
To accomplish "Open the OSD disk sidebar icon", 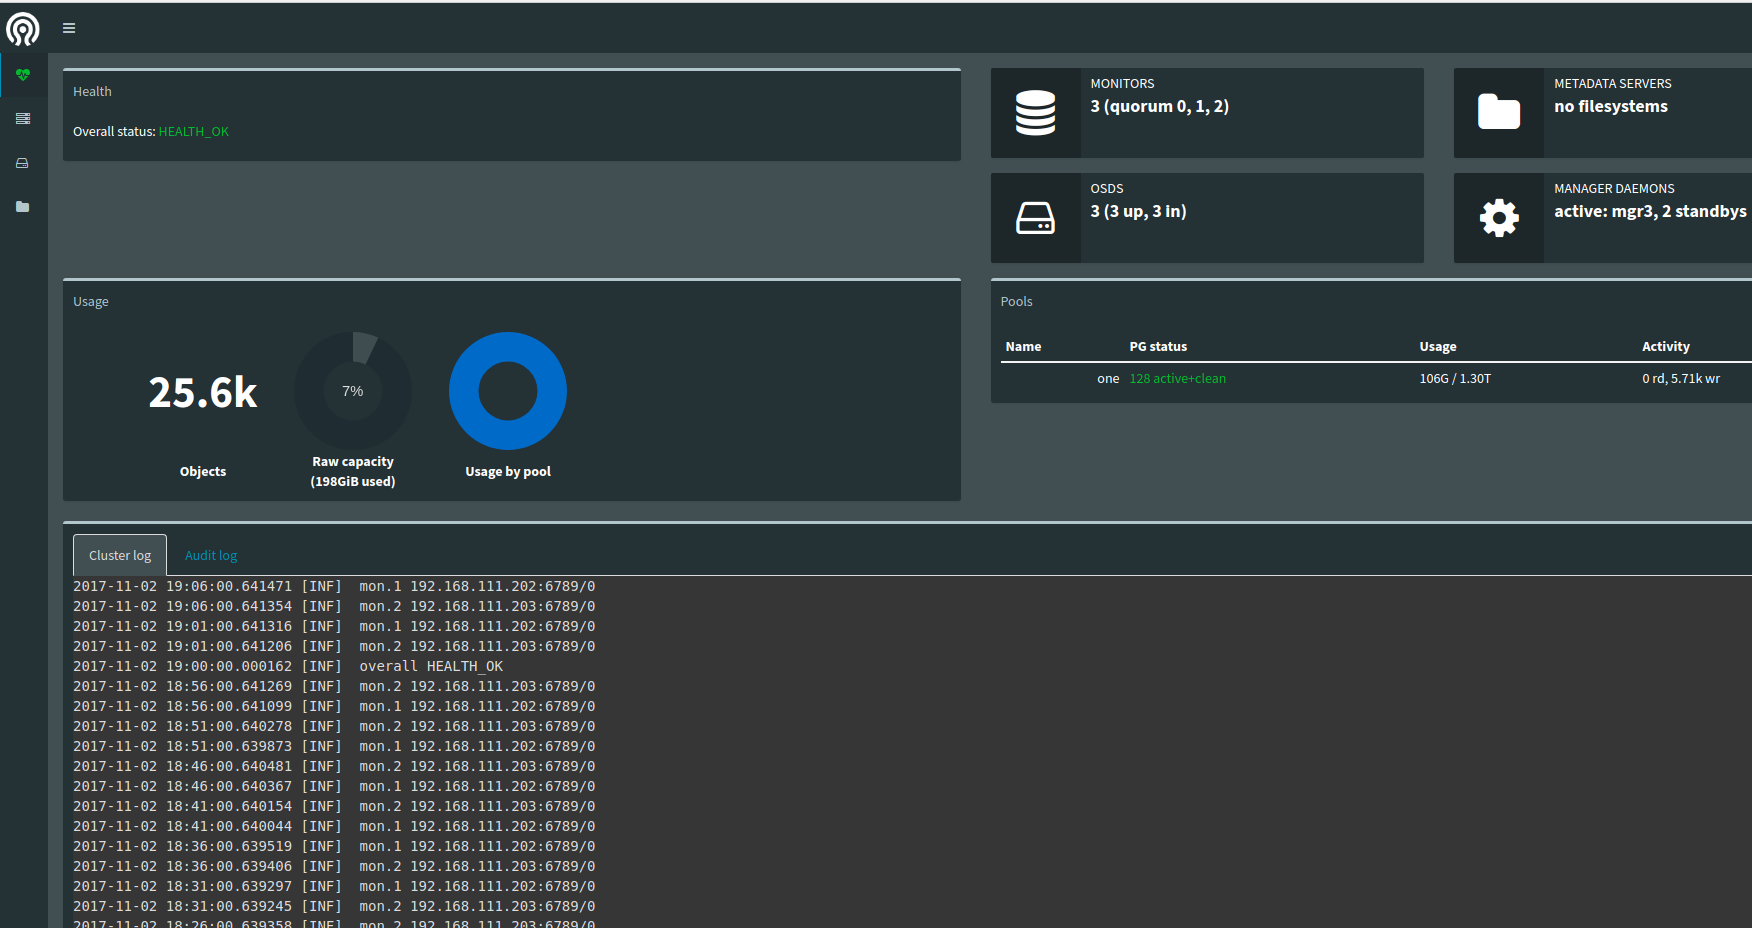I will coord(23,163).
